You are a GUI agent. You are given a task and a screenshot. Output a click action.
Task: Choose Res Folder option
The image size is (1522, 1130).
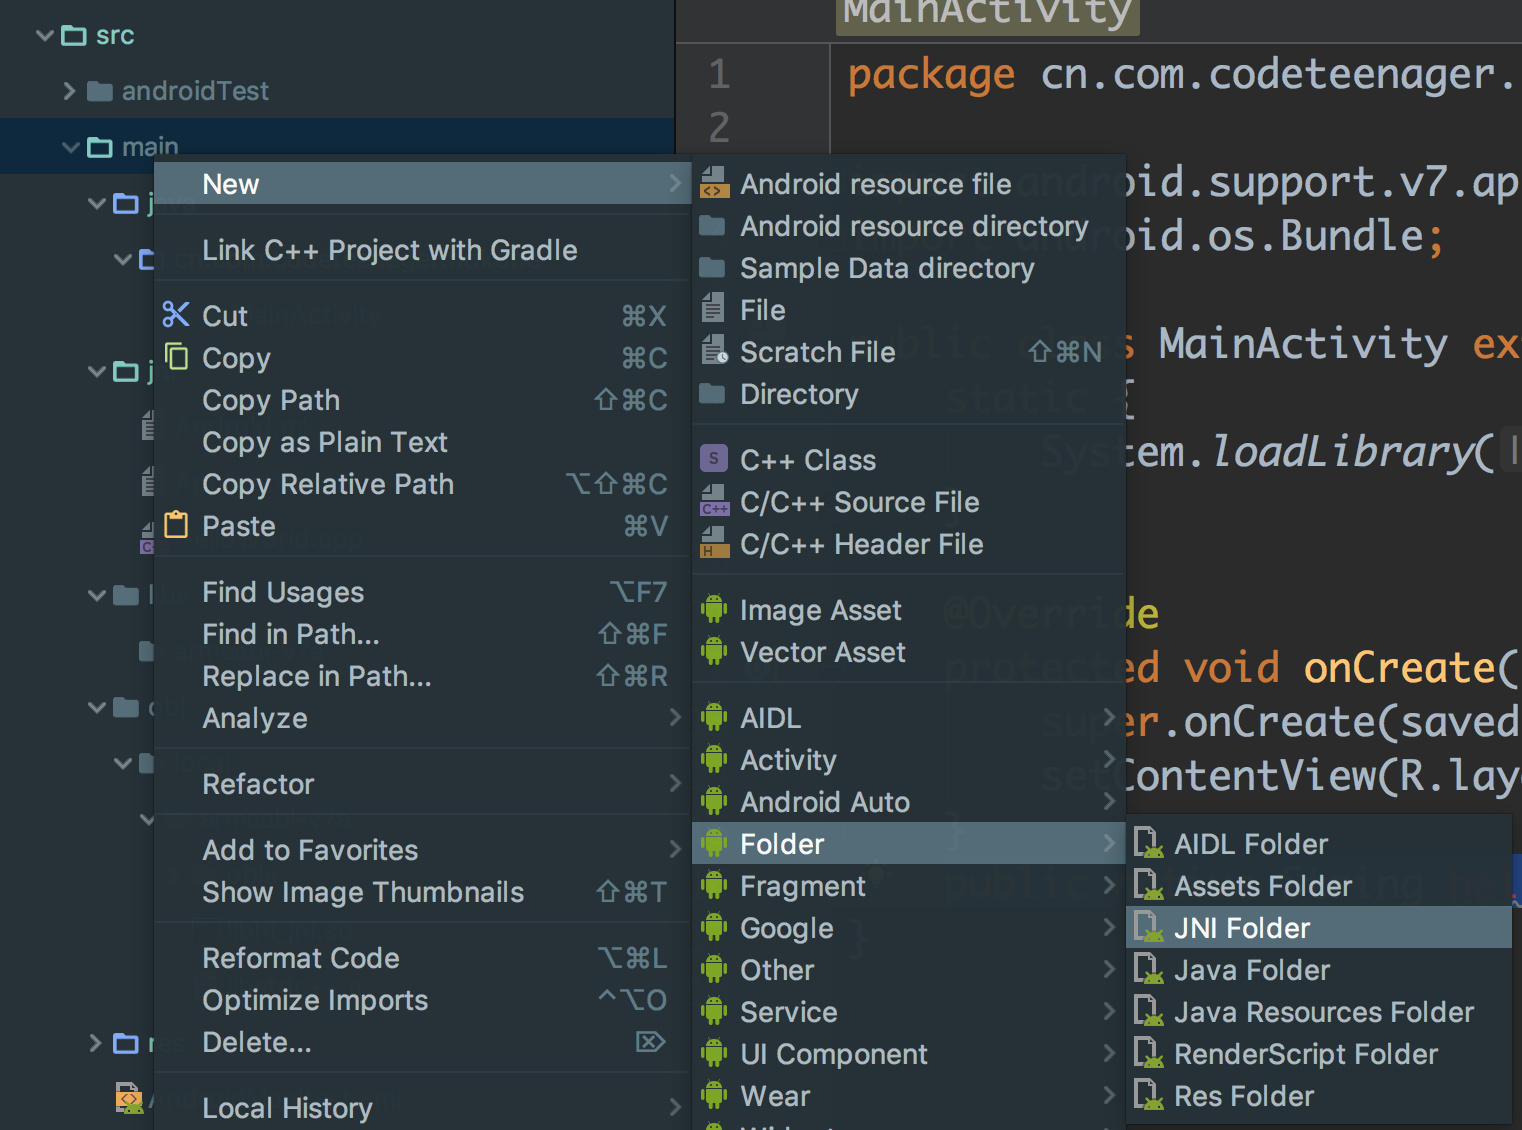1243,1096
